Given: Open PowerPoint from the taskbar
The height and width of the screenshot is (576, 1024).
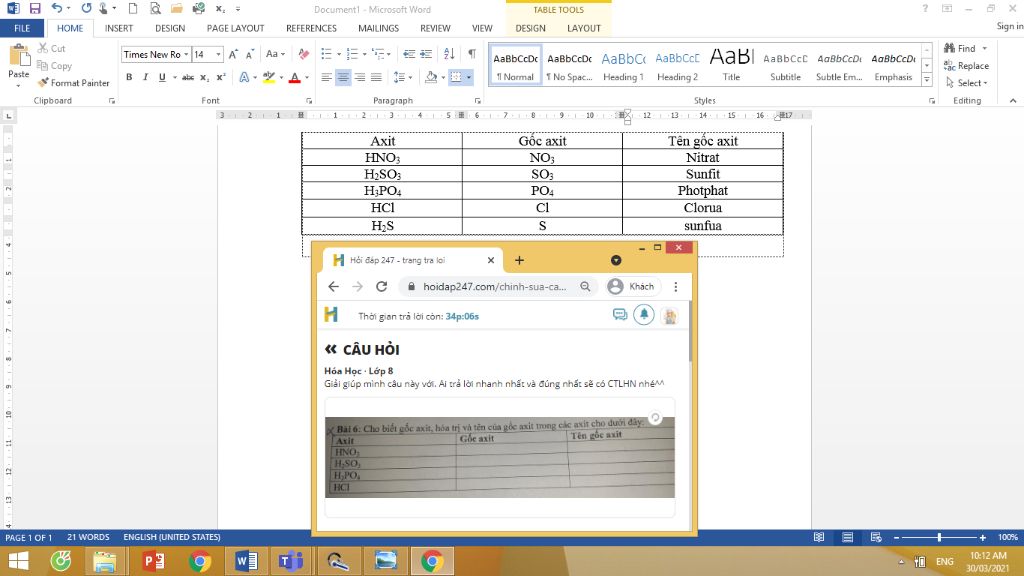Looking at the screenshot, I should pos(153,561).
